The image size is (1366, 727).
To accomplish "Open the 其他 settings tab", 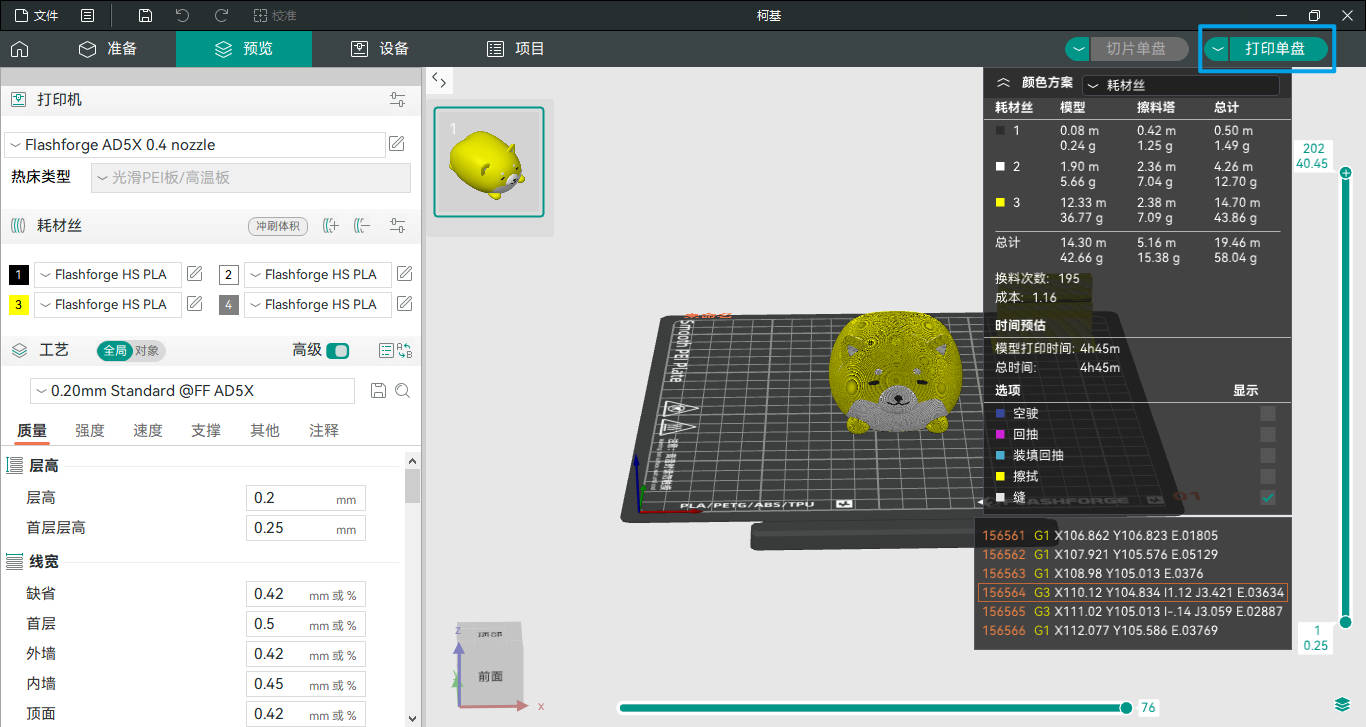I will click(x=264, y=431).
